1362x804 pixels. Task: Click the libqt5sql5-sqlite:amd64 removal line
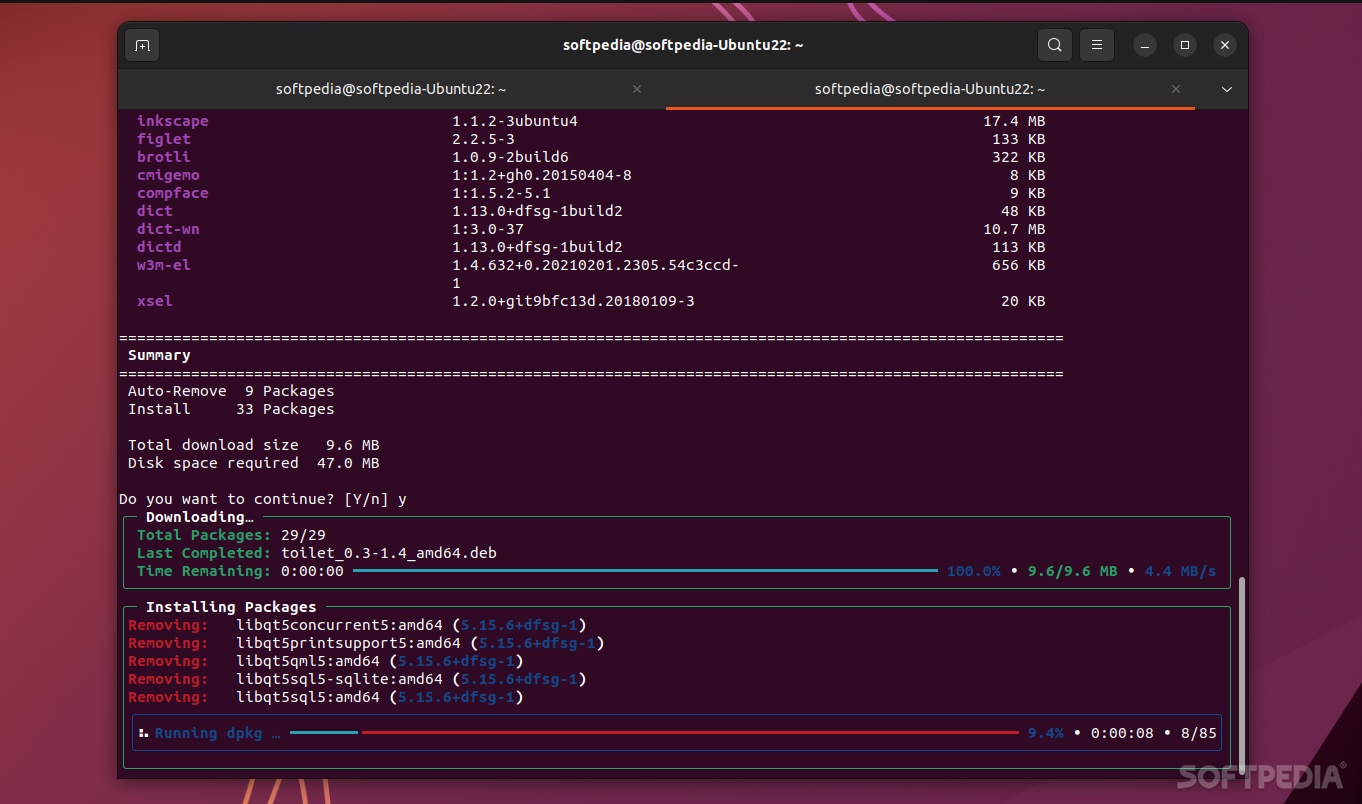pyautogui.click(x=357, y=679)
